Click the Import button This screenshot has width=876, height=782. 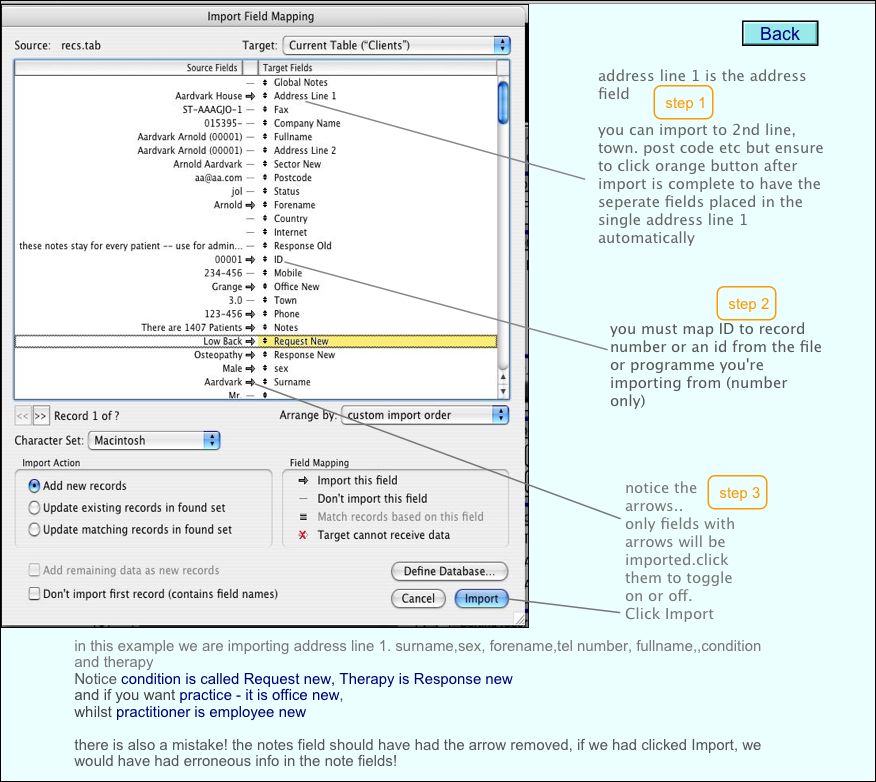482,598
